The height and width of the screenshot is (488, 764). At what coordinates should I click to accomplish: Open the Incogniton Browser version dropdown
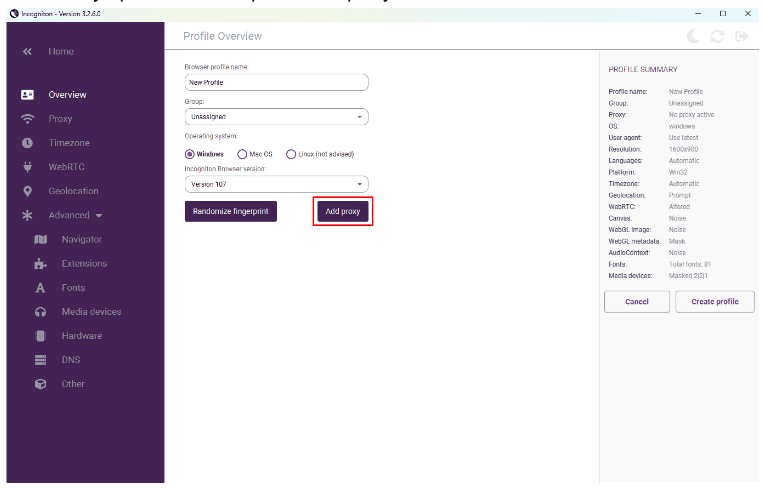click(276, 184)
